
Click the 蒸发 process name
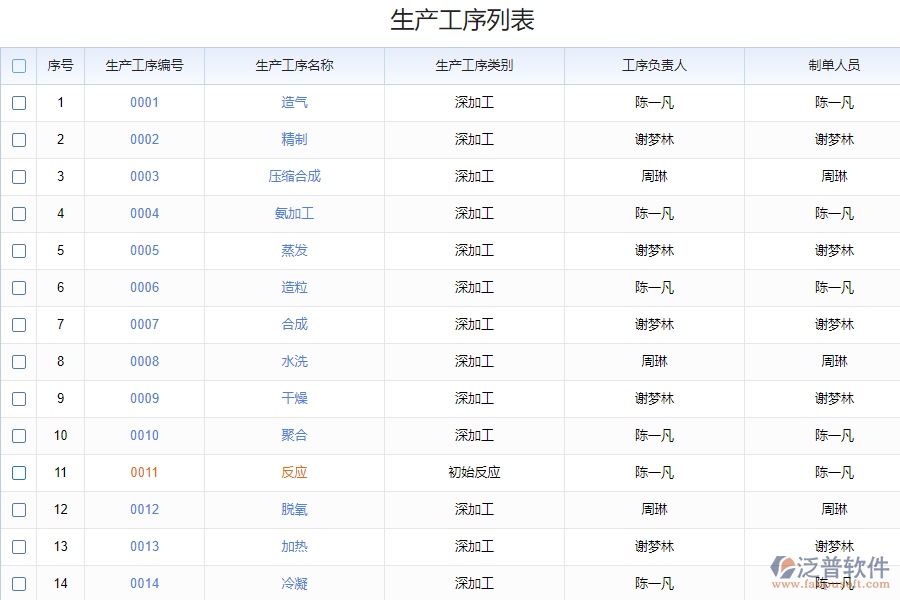[294, 250]
